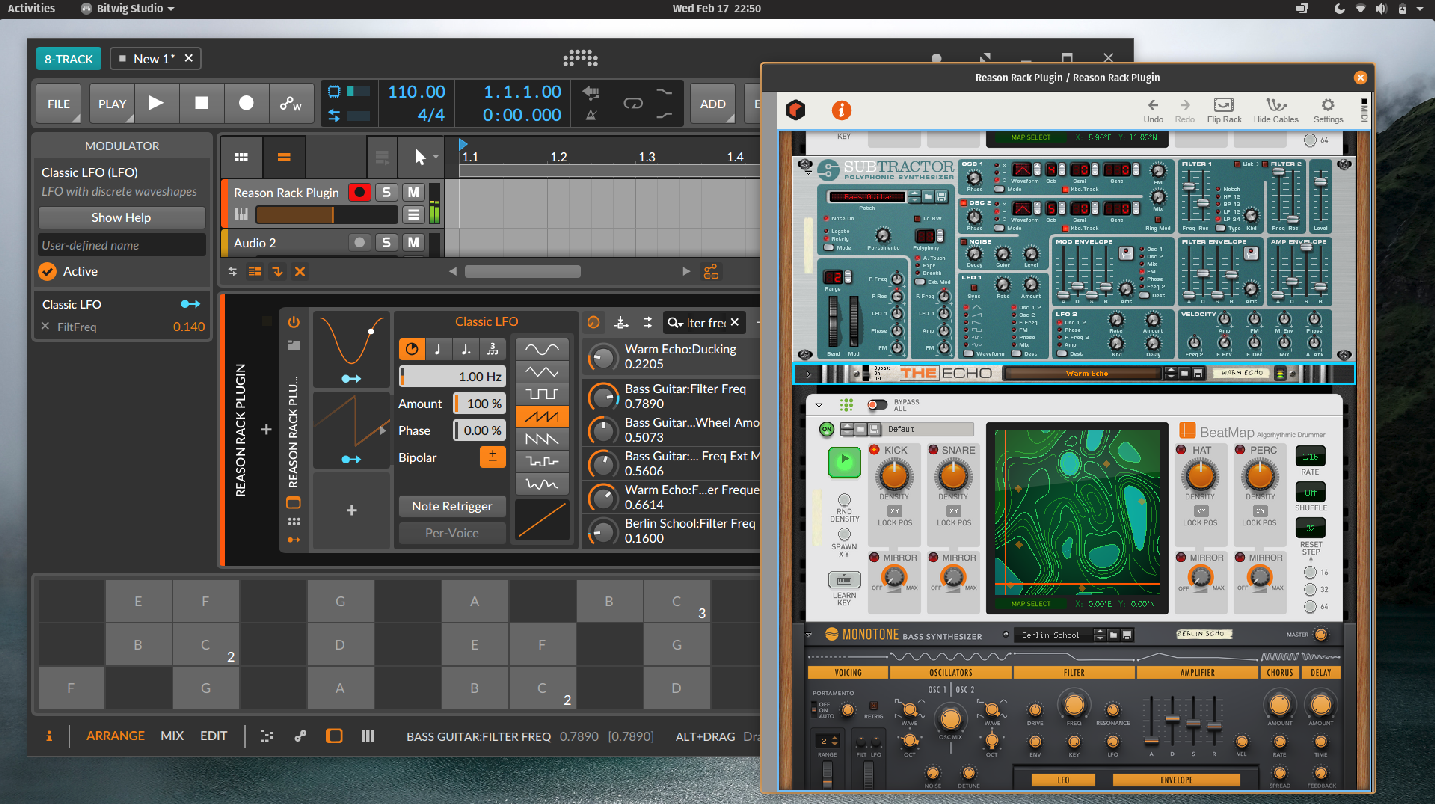The image size is (1435, 804).
Task: Toggle automation write button in transport
Action: coord(291,103)
